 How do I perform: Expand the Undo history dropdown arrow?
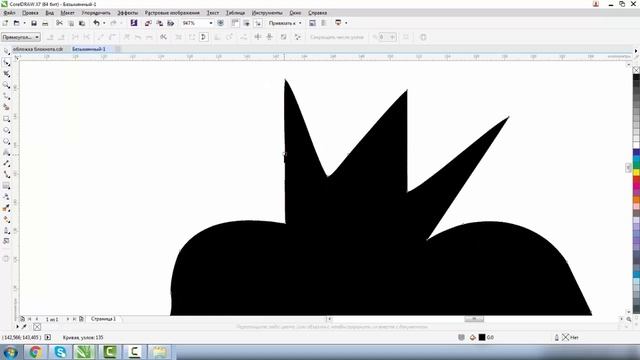[x=104, y=23]
